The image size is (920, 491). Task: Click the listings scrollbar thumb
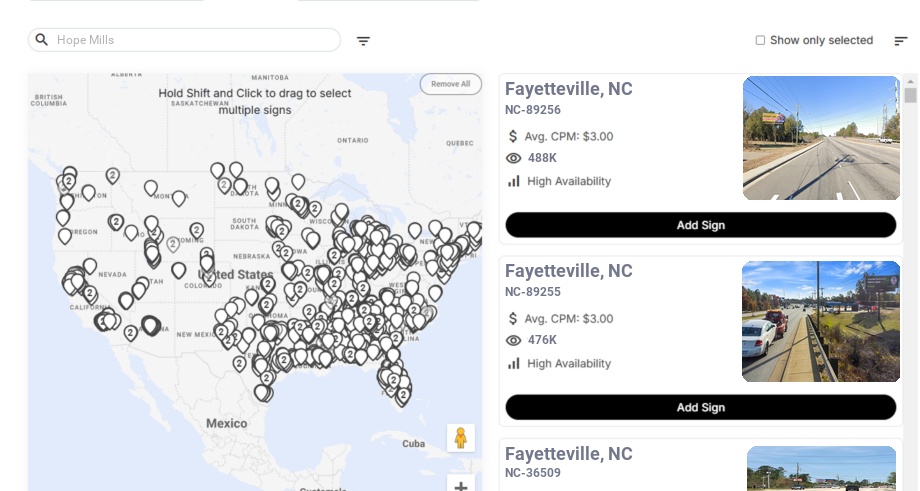(911, 96)
